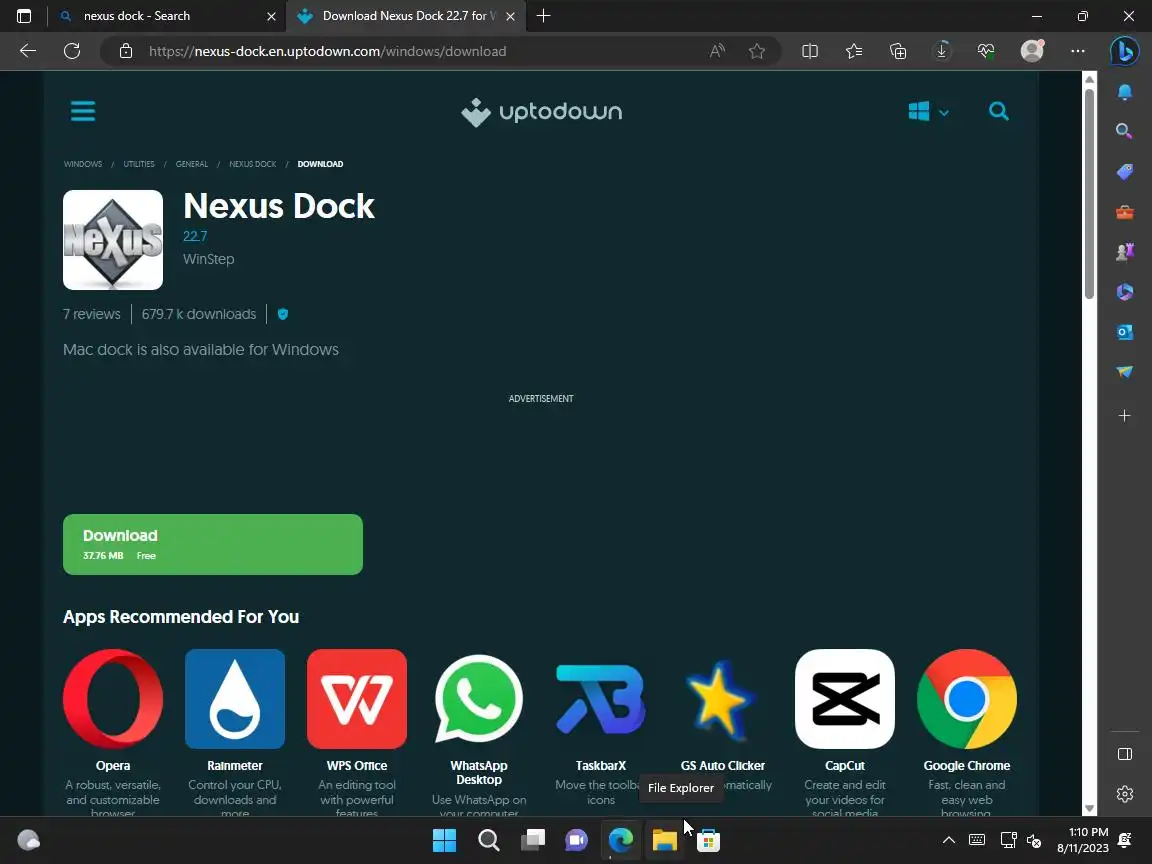
Task: Open the WINDOWS breadcrumb link
Action: pyautogui.click(x=83, y=164)
